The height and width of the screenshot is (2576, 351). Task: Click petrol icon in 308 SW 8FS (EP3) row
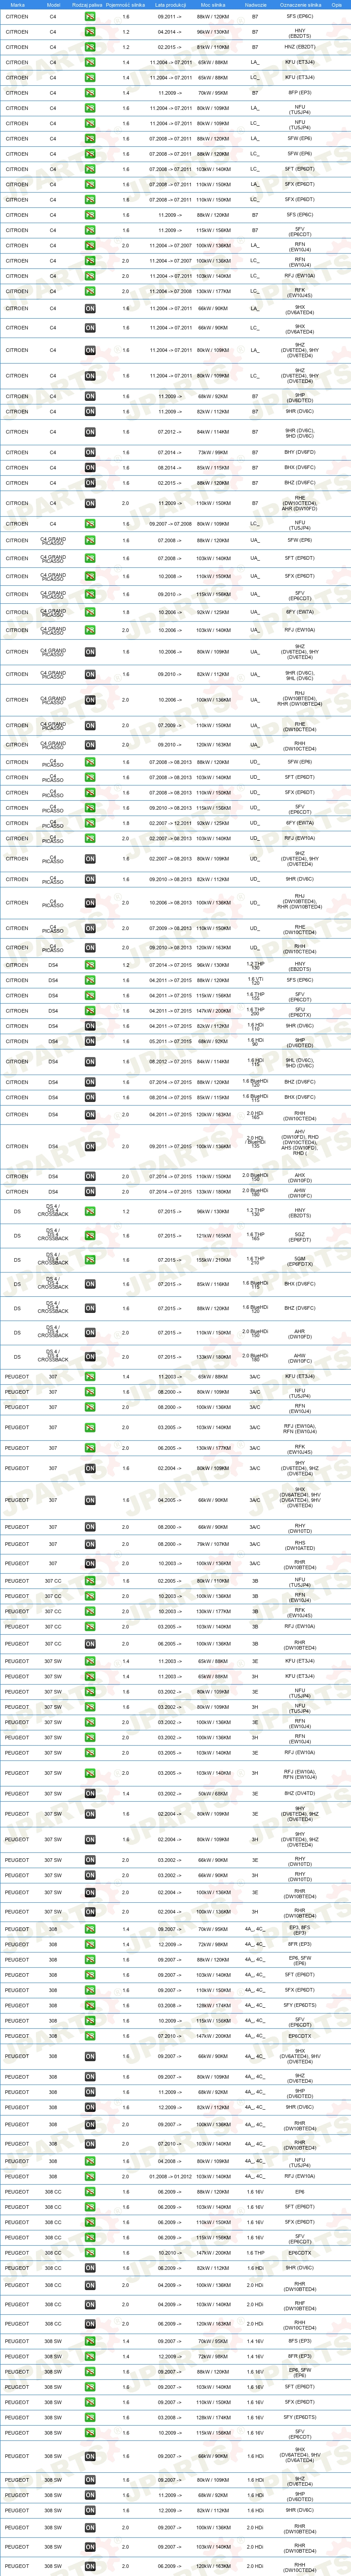[90, 2341]
